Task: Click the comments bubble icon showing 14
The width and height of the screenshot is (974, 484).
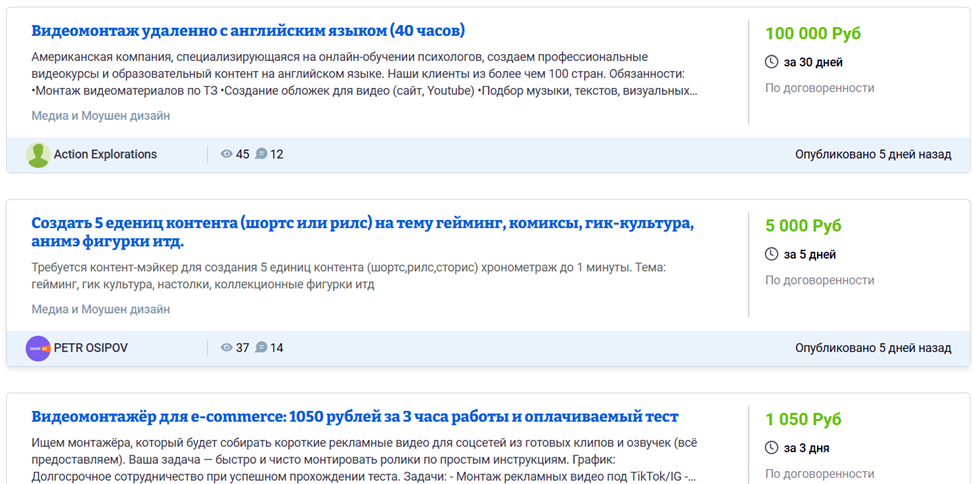Action: 261,347
